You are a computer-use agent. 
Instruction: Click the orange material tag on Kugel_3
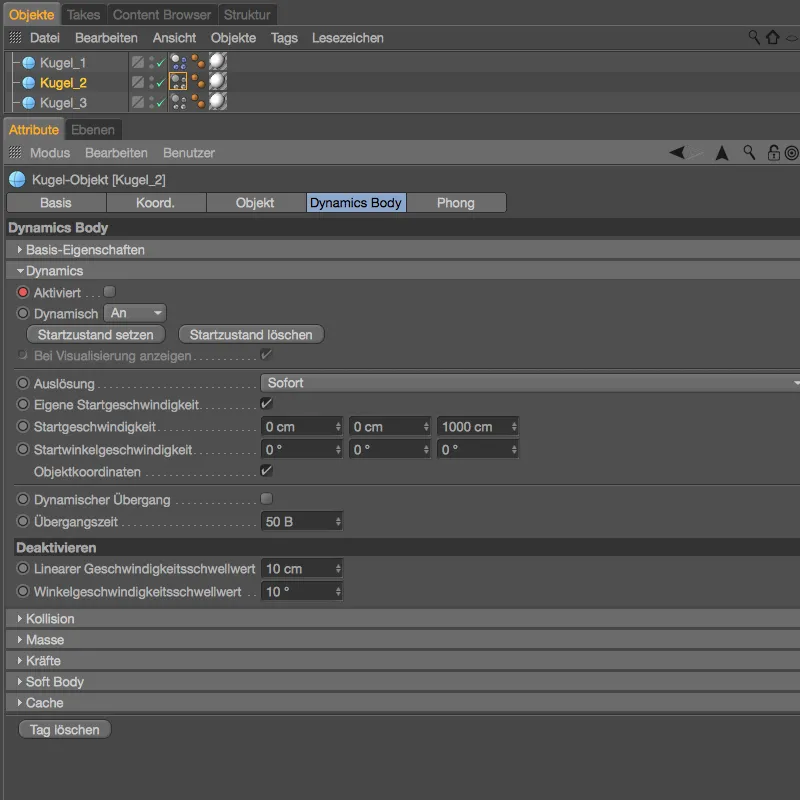(199, 103)
